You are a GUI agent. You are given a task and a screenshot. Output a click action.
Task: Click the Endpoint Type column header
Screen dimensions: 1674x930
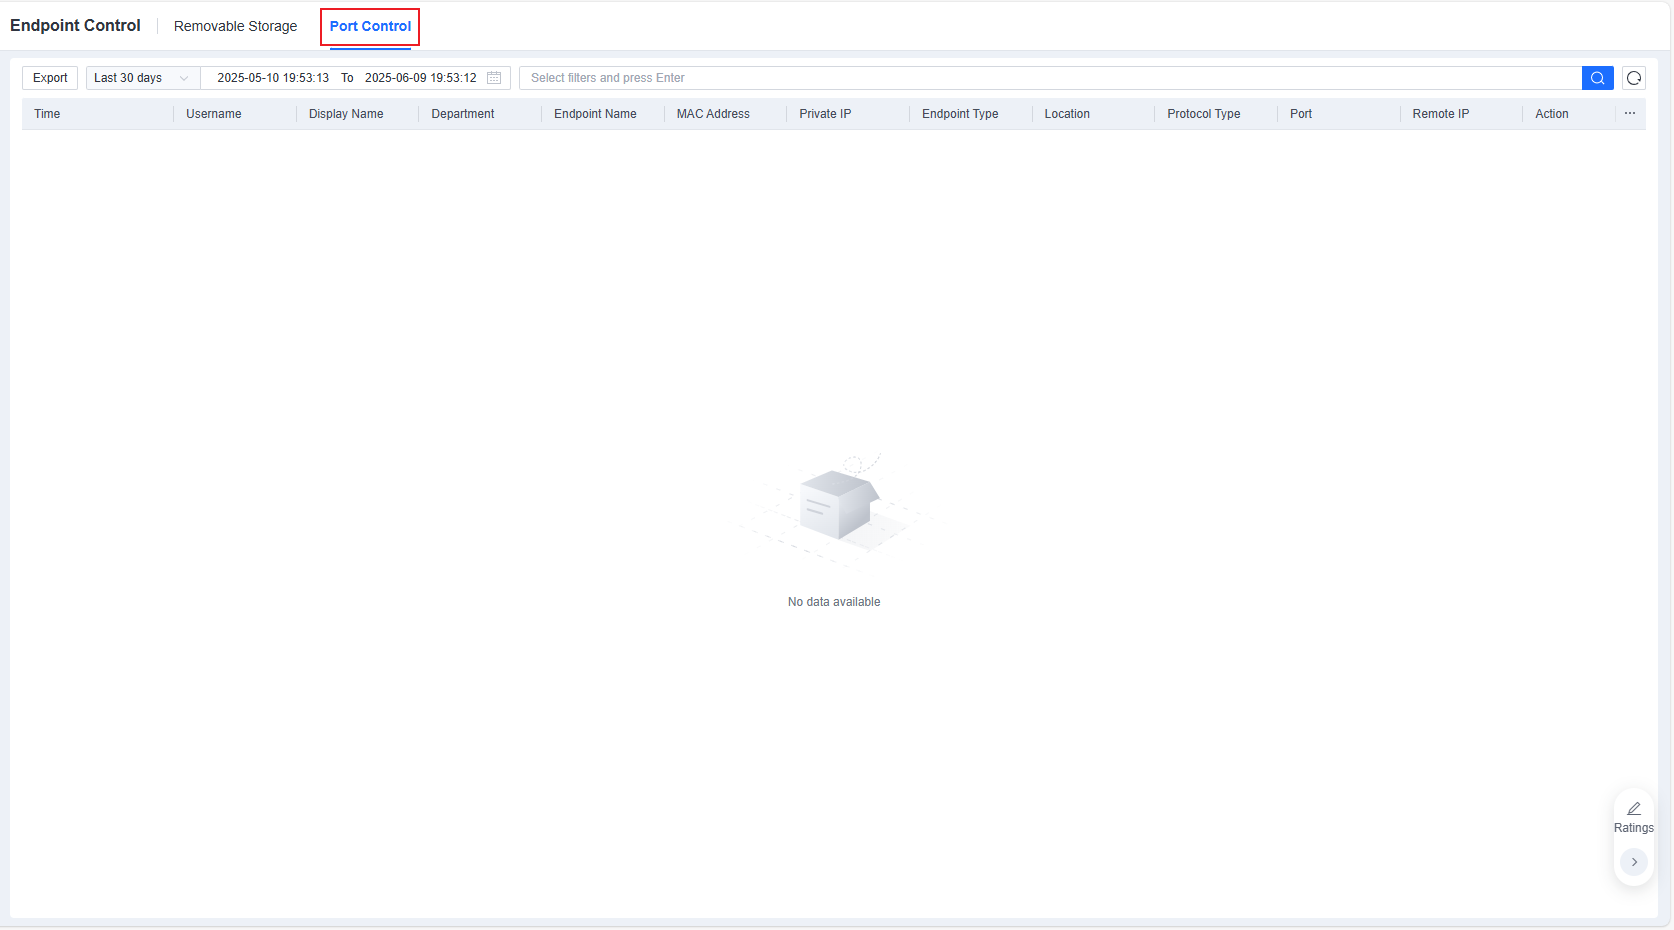(x=960, y=114)
